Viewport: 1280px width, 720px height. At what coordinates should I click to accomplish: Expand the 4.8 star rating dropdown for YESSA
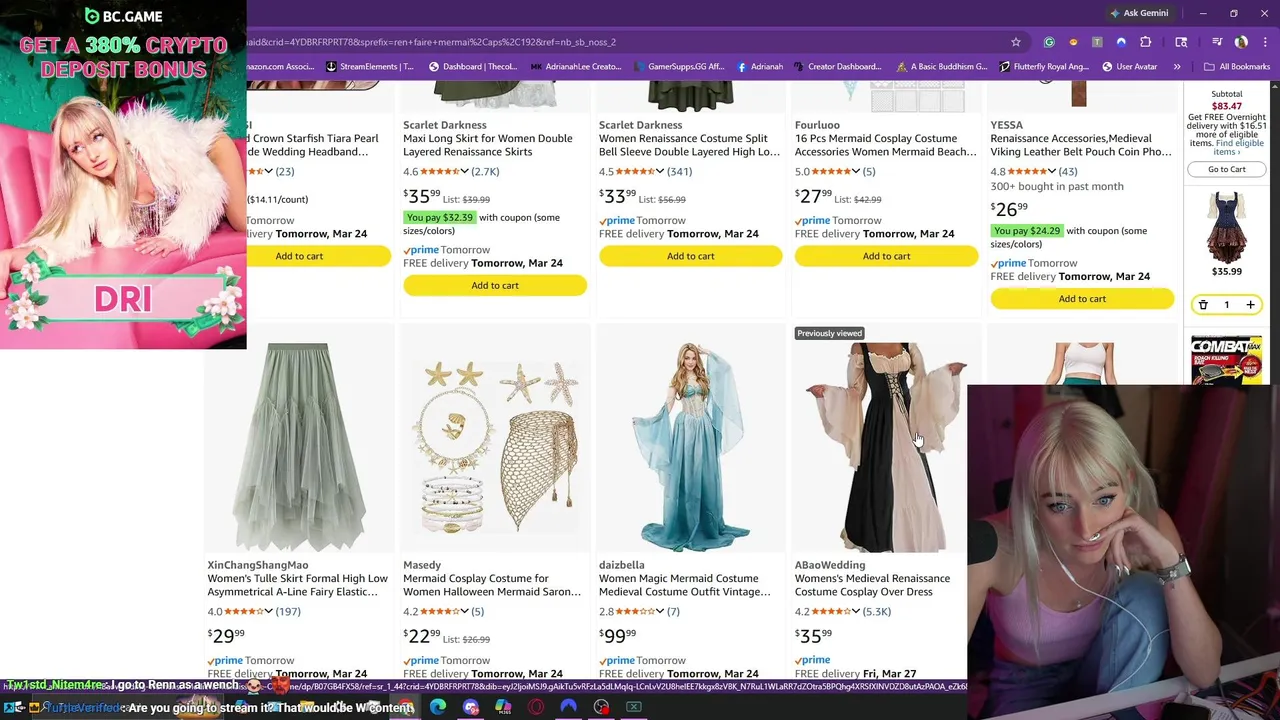(x=1052, y=172)
